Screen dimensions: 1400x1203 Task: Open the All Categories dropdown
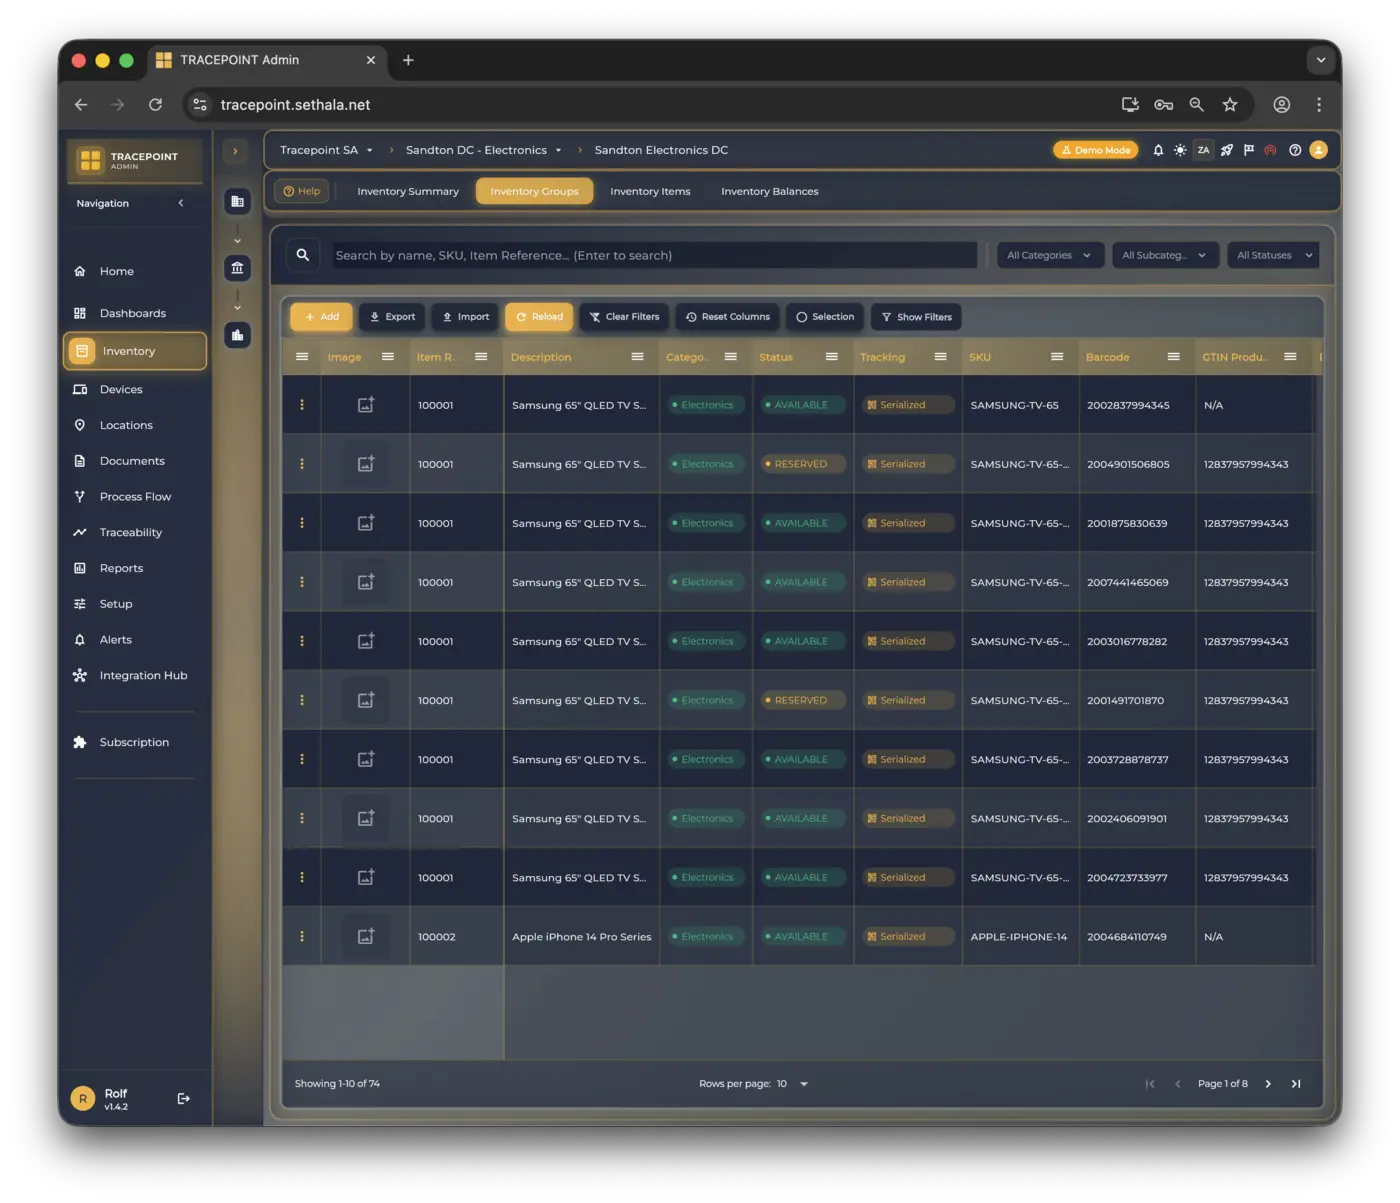pyautogui.click(x=1049, y=255)
